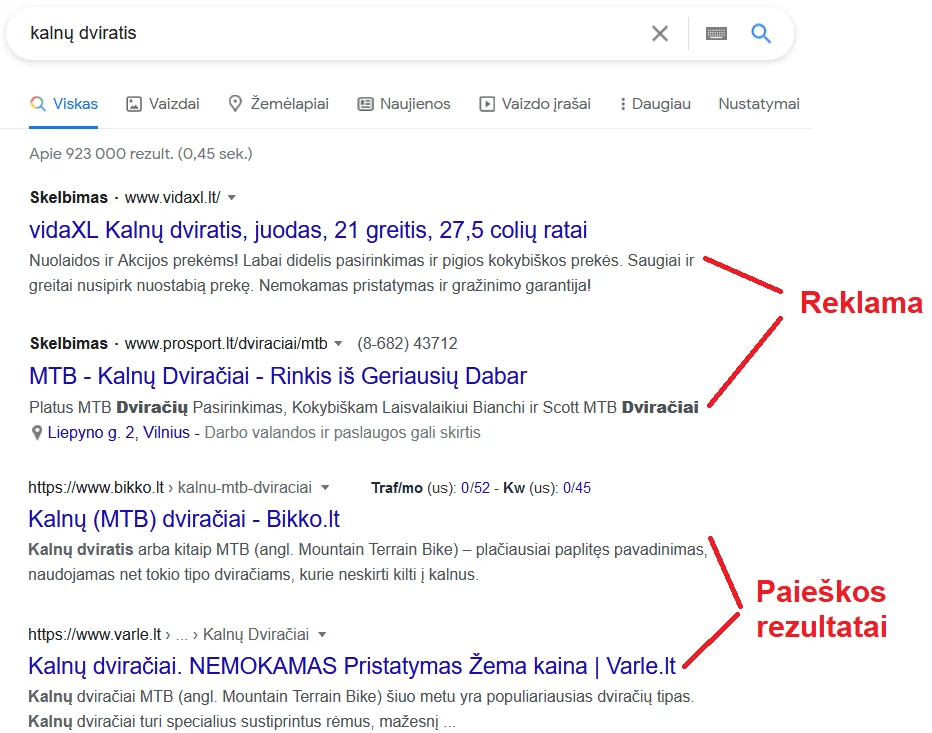
Task: Switch to the Vaizdai tab
Action: point(163,104)
